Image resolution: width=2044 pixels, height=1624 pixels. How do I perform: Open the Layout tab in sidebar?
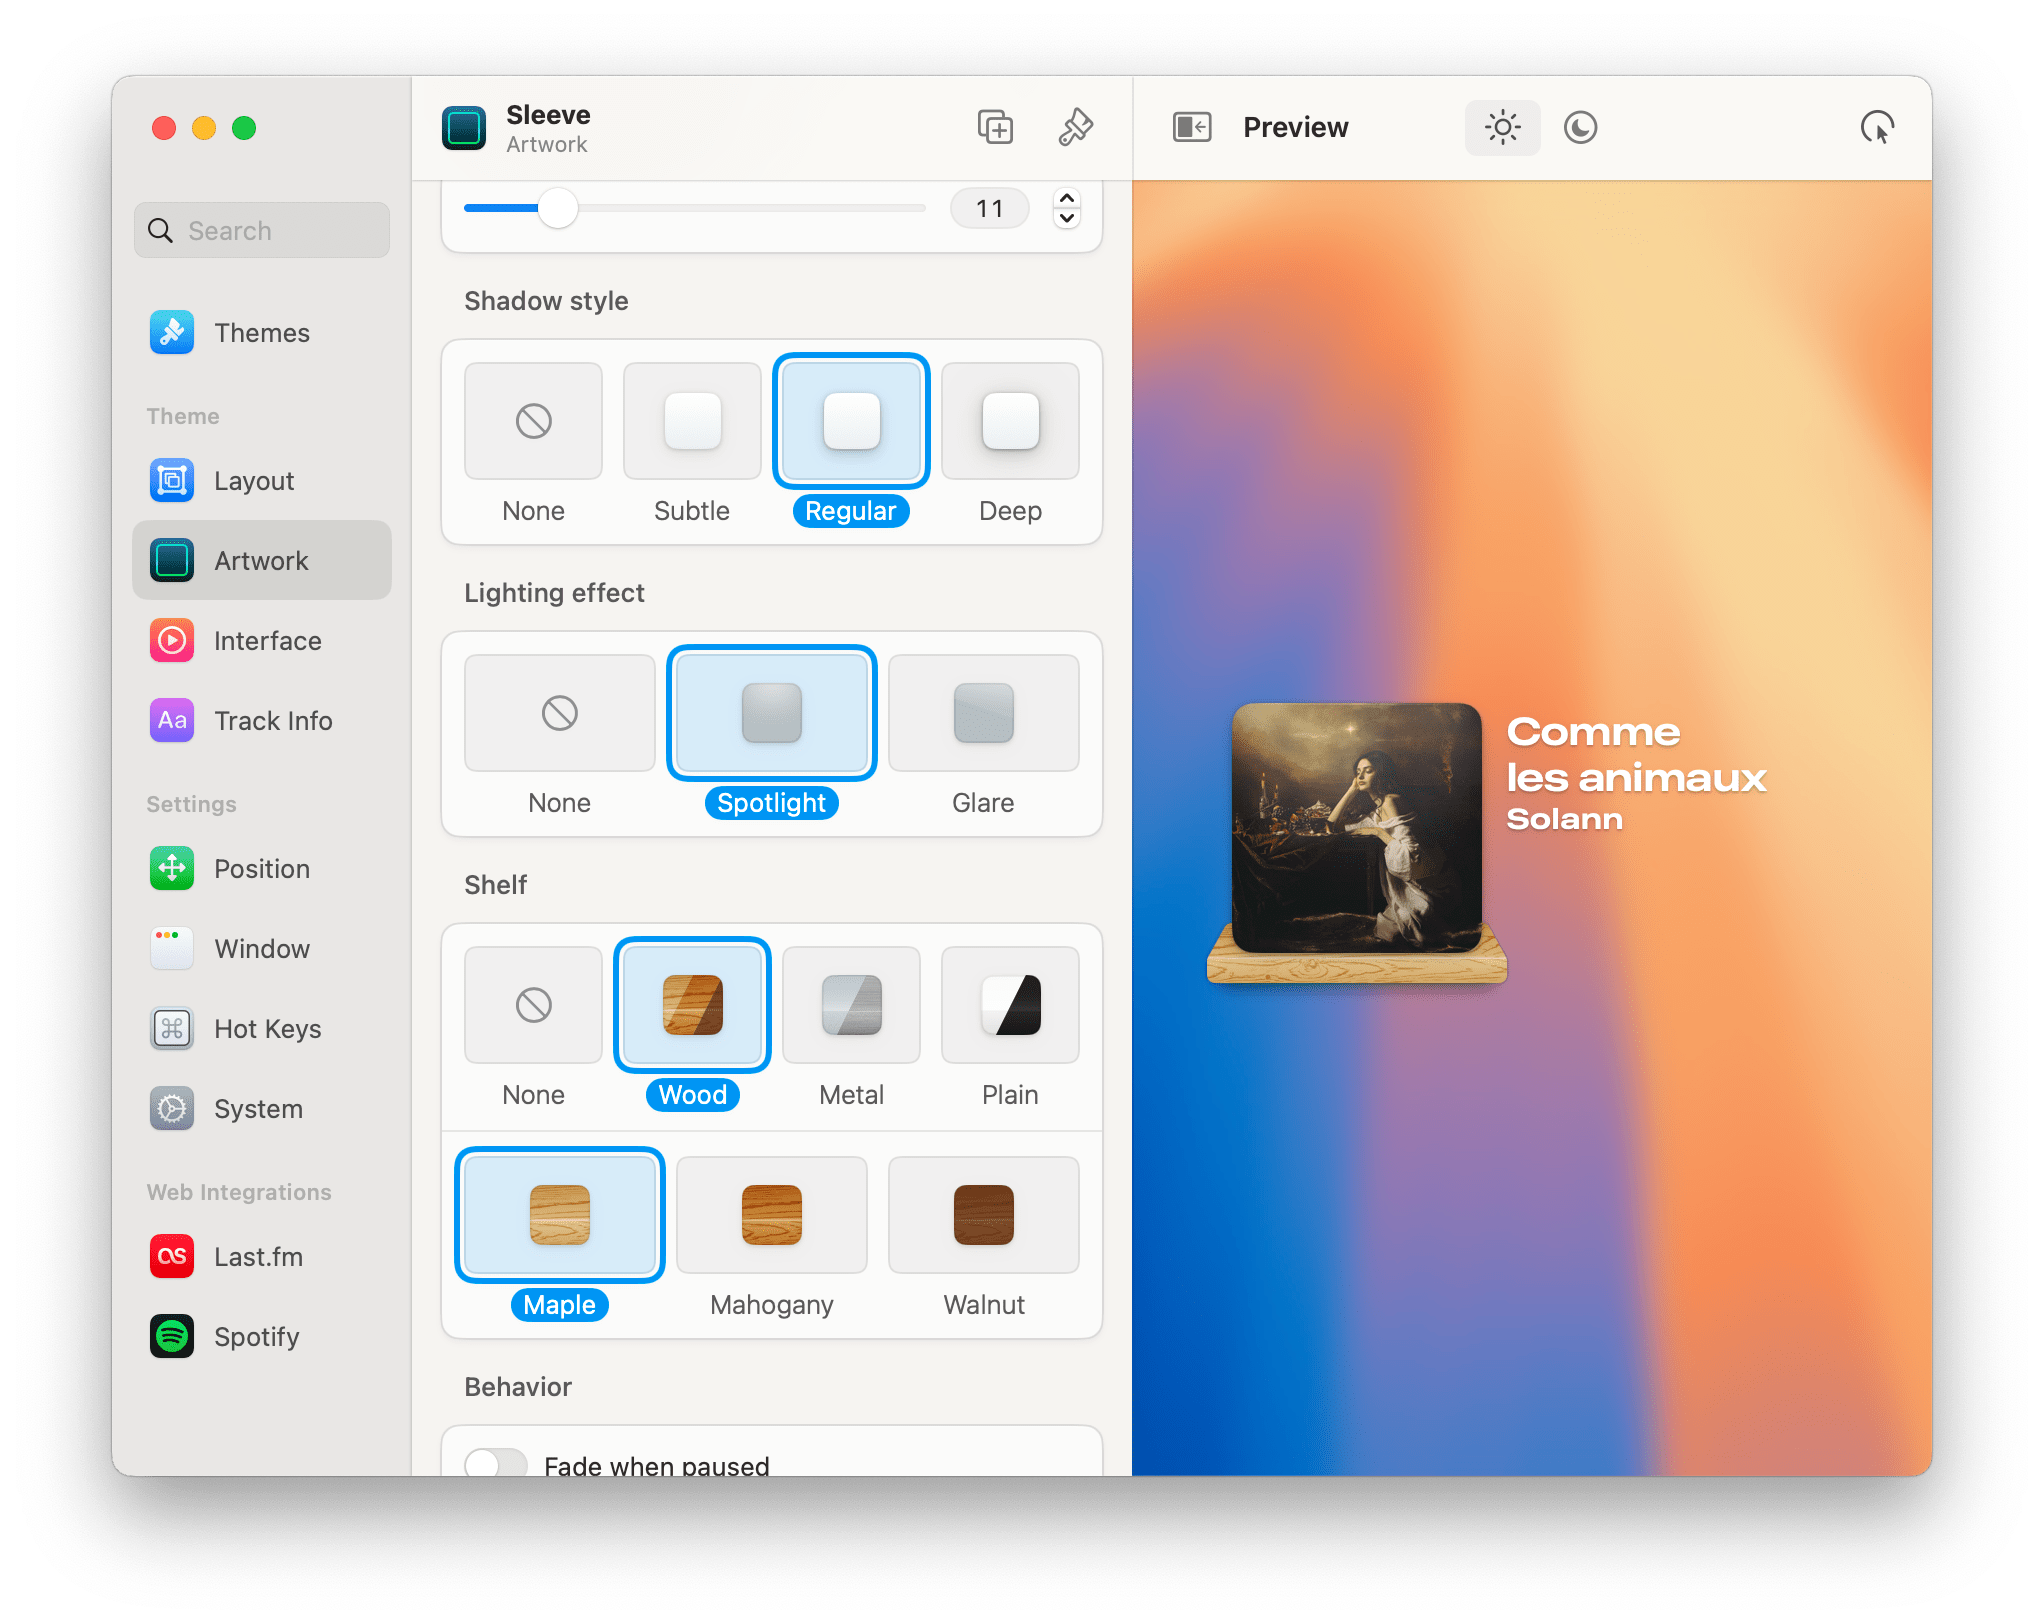pyautogui.click(x=254, y=481)
